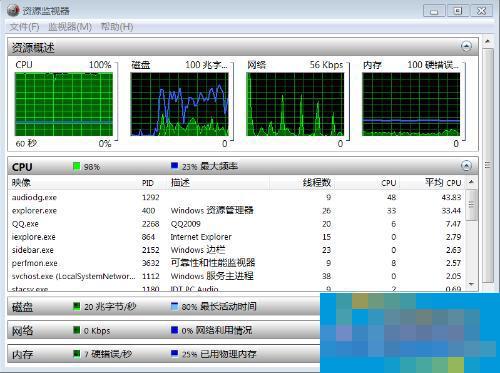Image resolution: width=500 pixels, height=373 pixels.
Task: Click the main window scroll up arrow
Action: click(x=488, y=42)
